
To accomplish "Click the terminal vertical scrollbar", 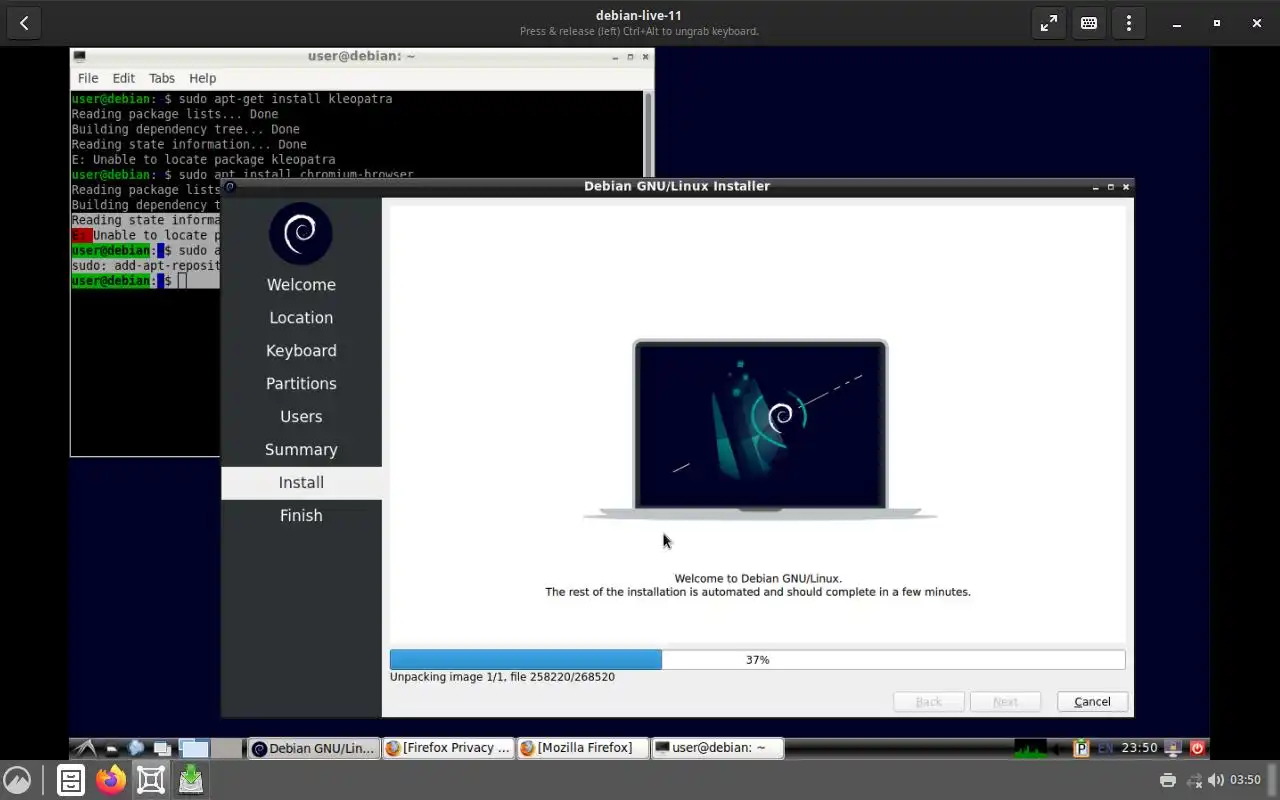I will pos(649,135).
